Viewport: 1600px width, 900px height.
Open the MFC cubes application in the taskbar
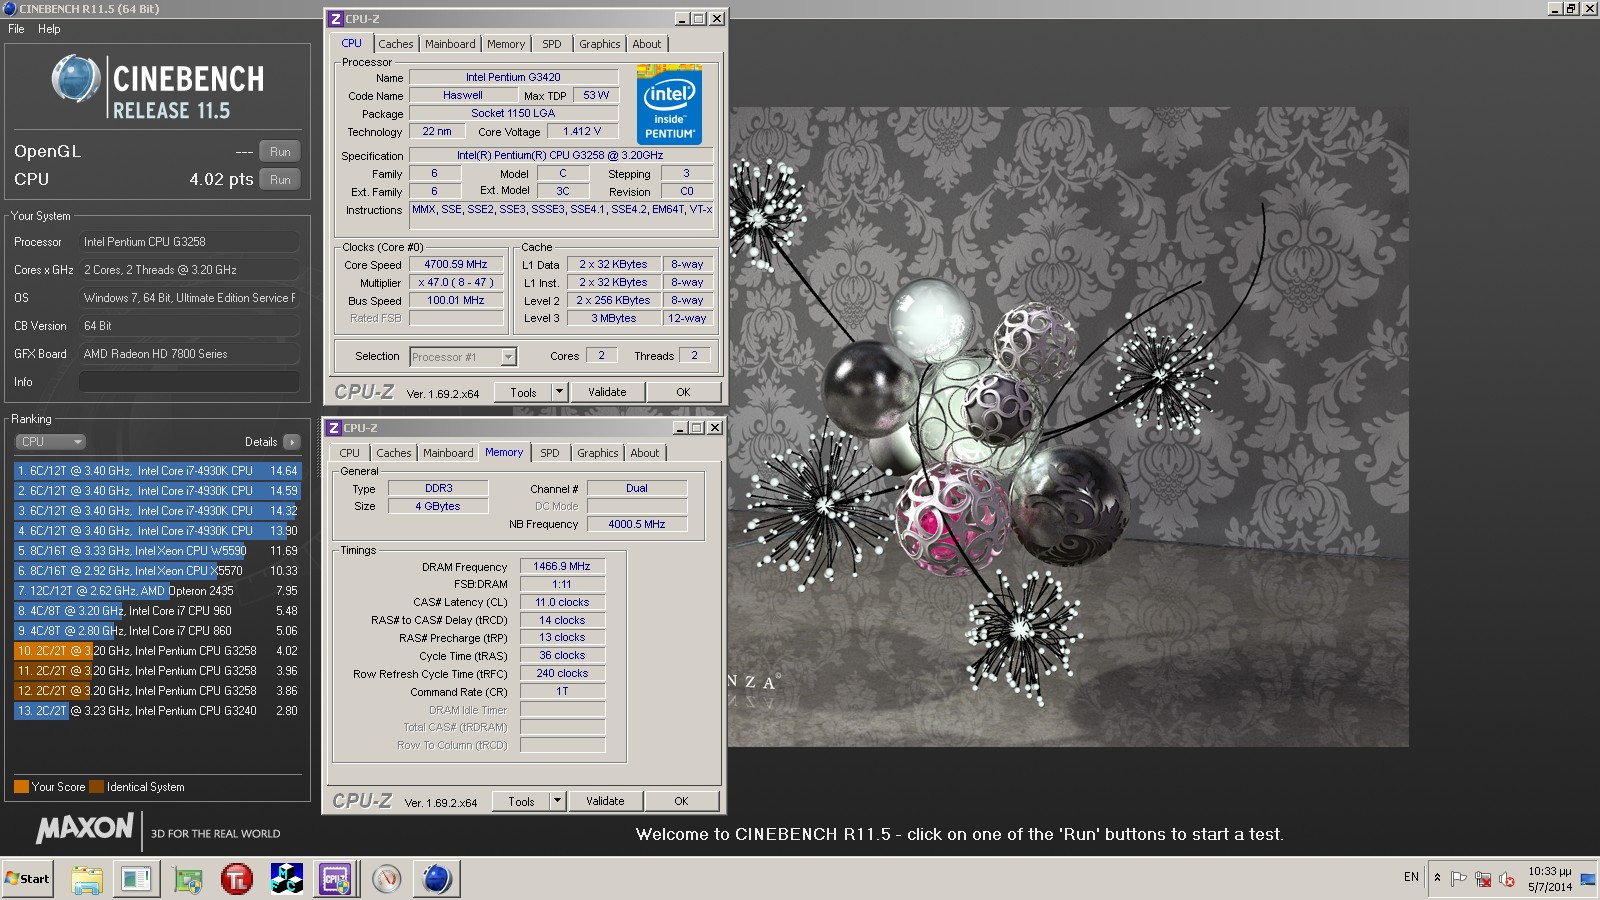coord(287,879)
